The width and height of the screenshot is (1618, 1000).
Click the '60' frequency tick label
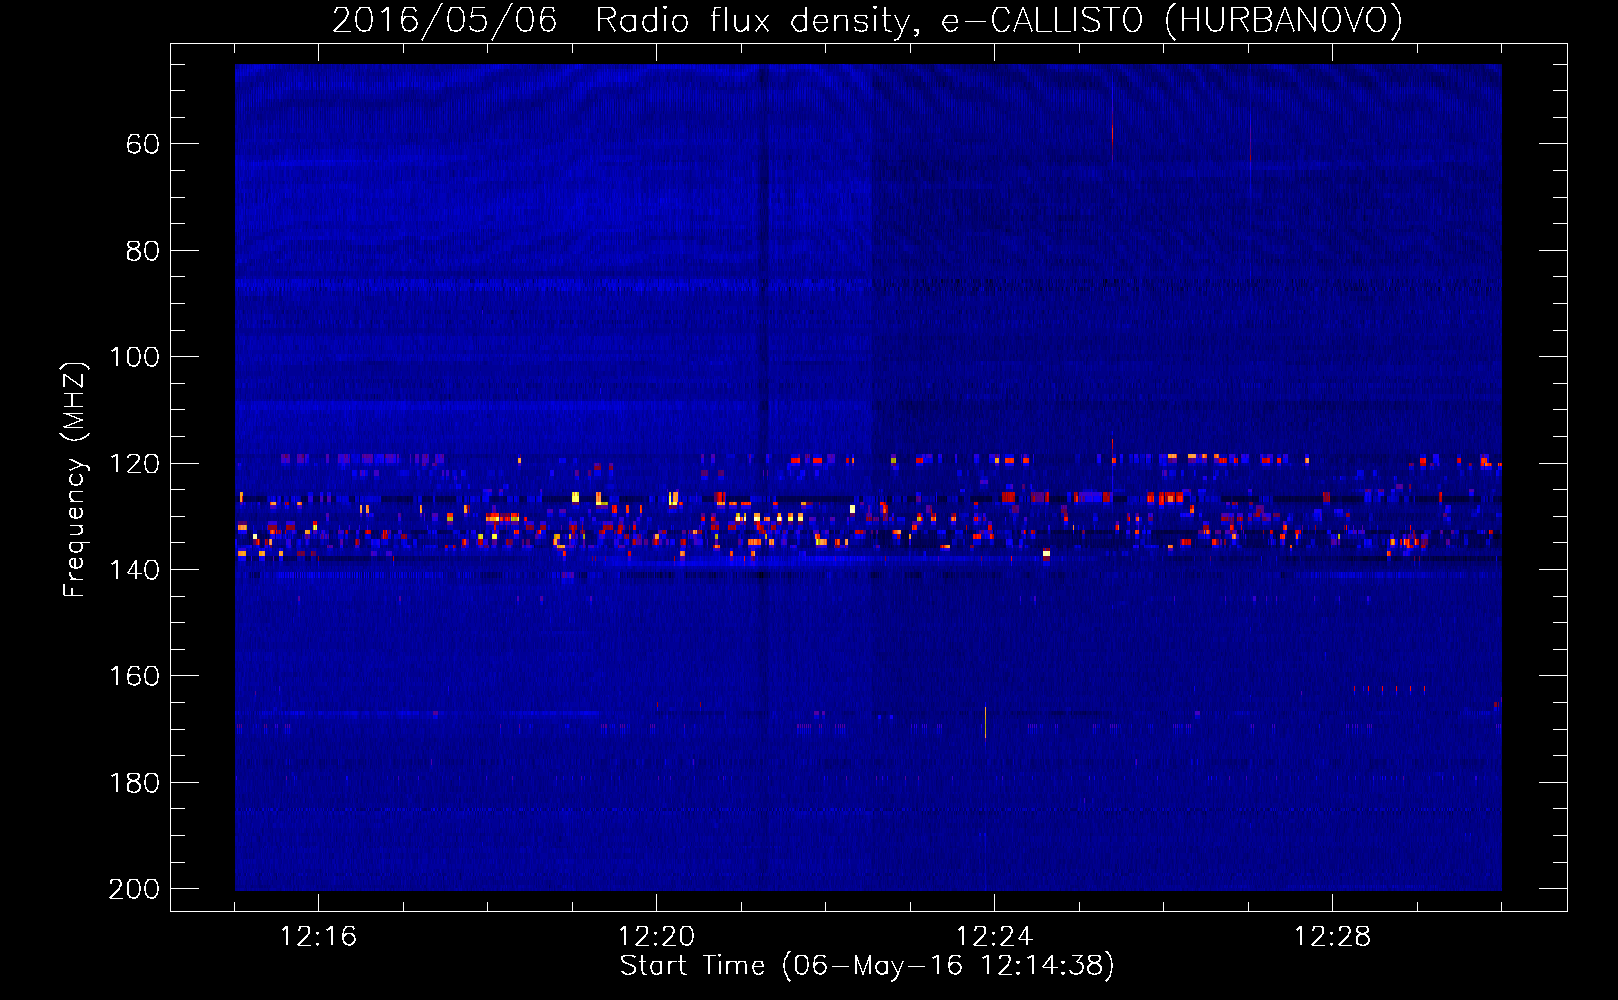143,144
